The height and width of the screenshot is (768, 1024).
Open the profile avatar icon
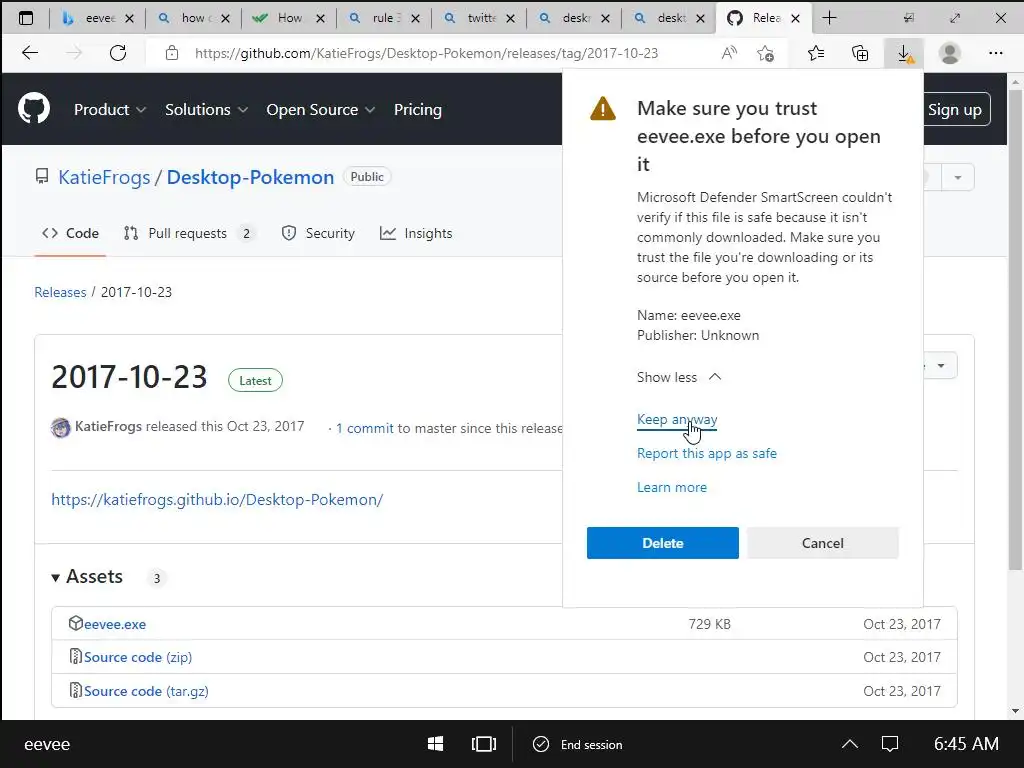point(950,53)
